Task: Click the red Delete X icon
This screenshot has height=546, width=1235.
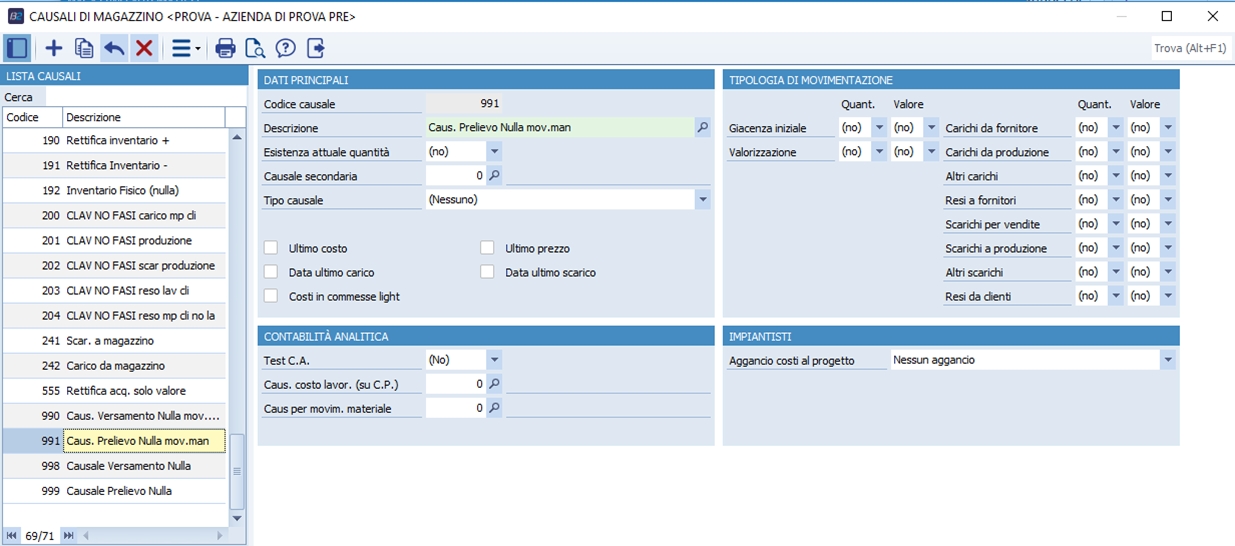Action: click(x=144, y=48)
